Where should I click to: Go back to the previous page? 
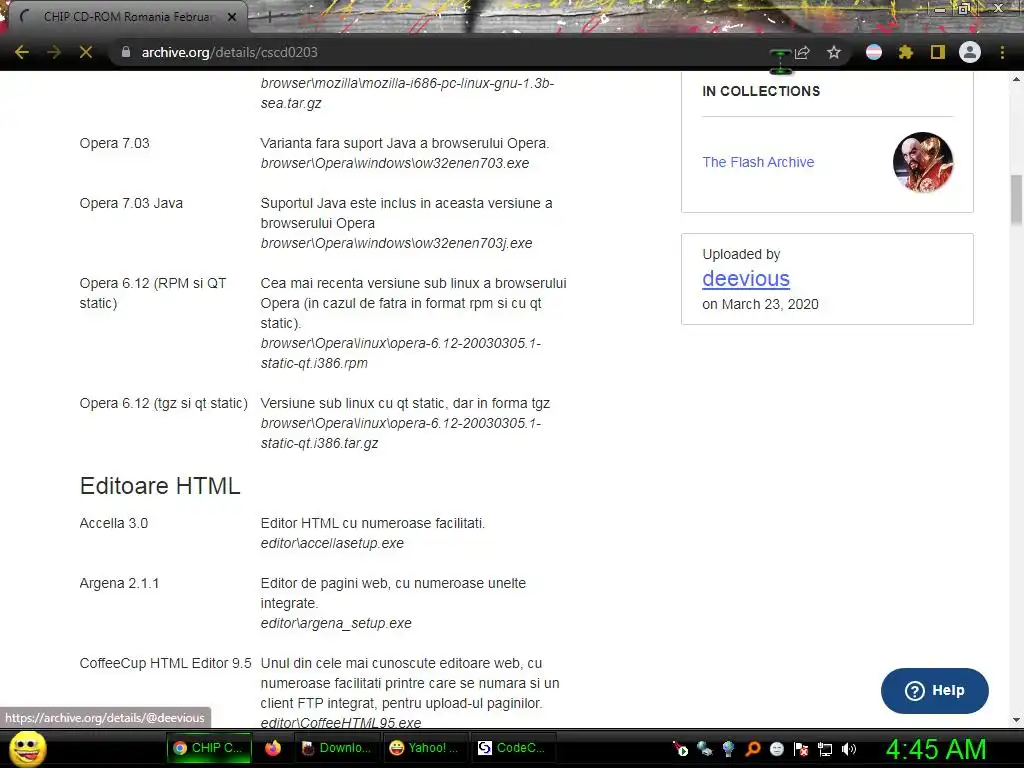[22, 52]
